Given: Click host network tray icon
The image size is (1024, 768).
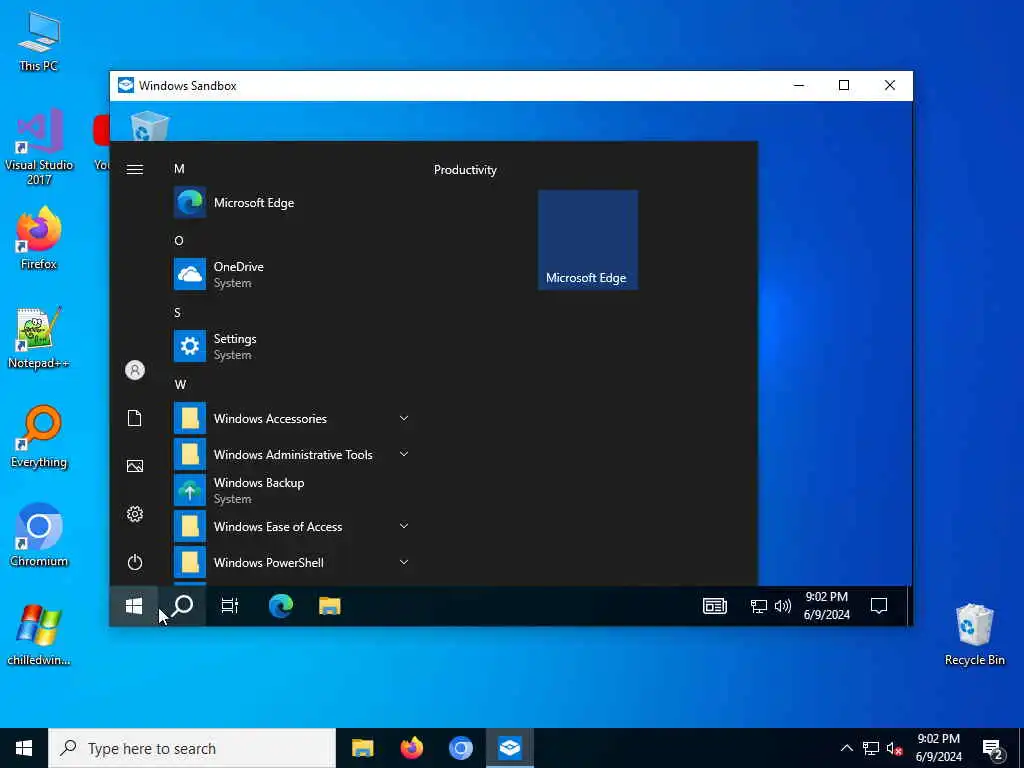Looking at the screenshot, I should tap(871, 748).
